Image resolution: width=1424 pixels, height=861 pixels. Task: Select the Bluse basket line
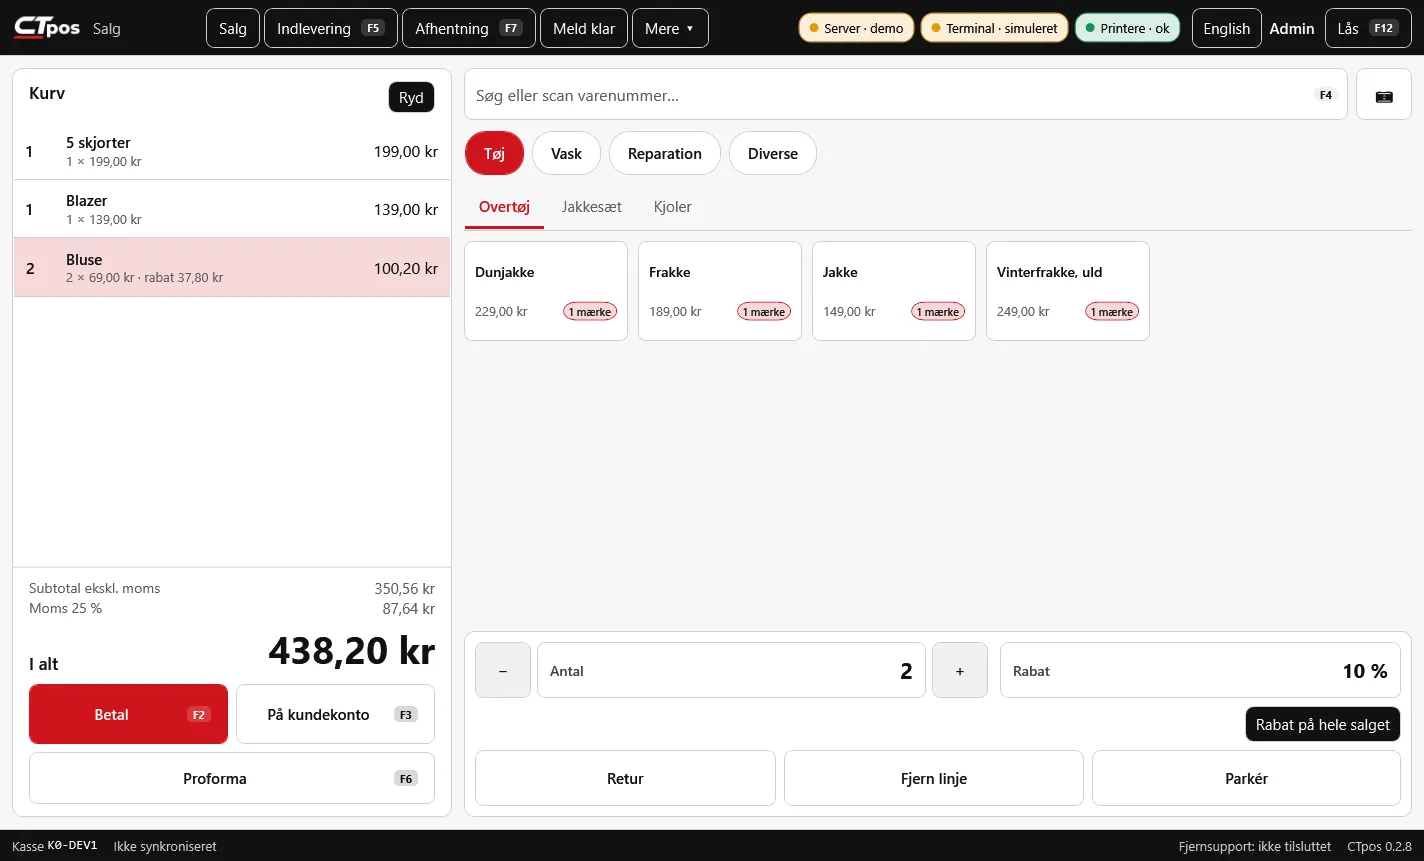(232, 267)
